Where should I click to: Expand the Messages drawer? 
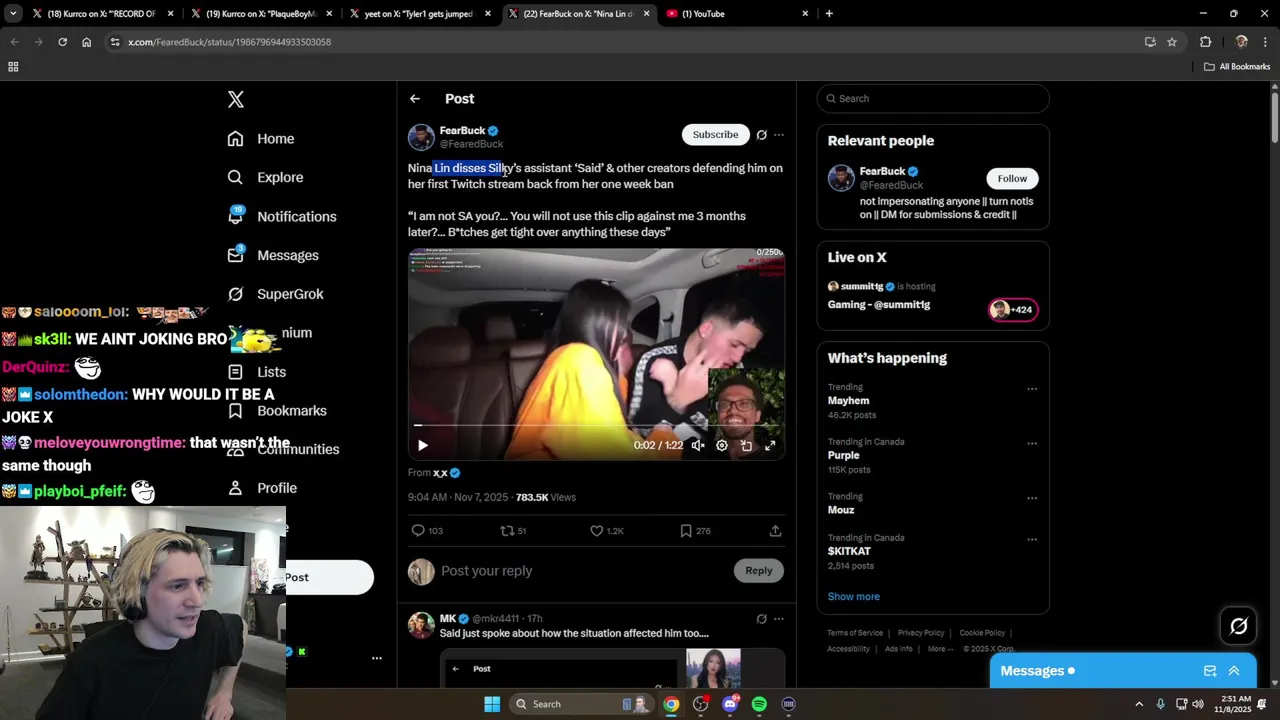click(x=1234, y=671)
